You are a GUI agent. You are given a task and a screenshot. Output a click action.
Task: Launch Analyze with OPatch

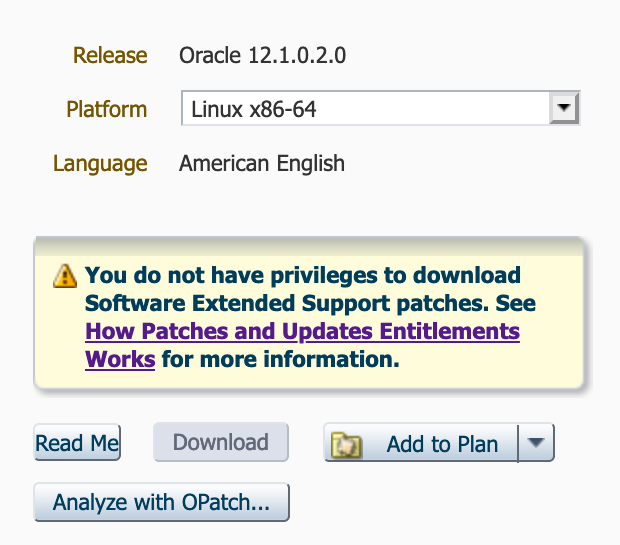pyautogui.click(x=161, y=502)
